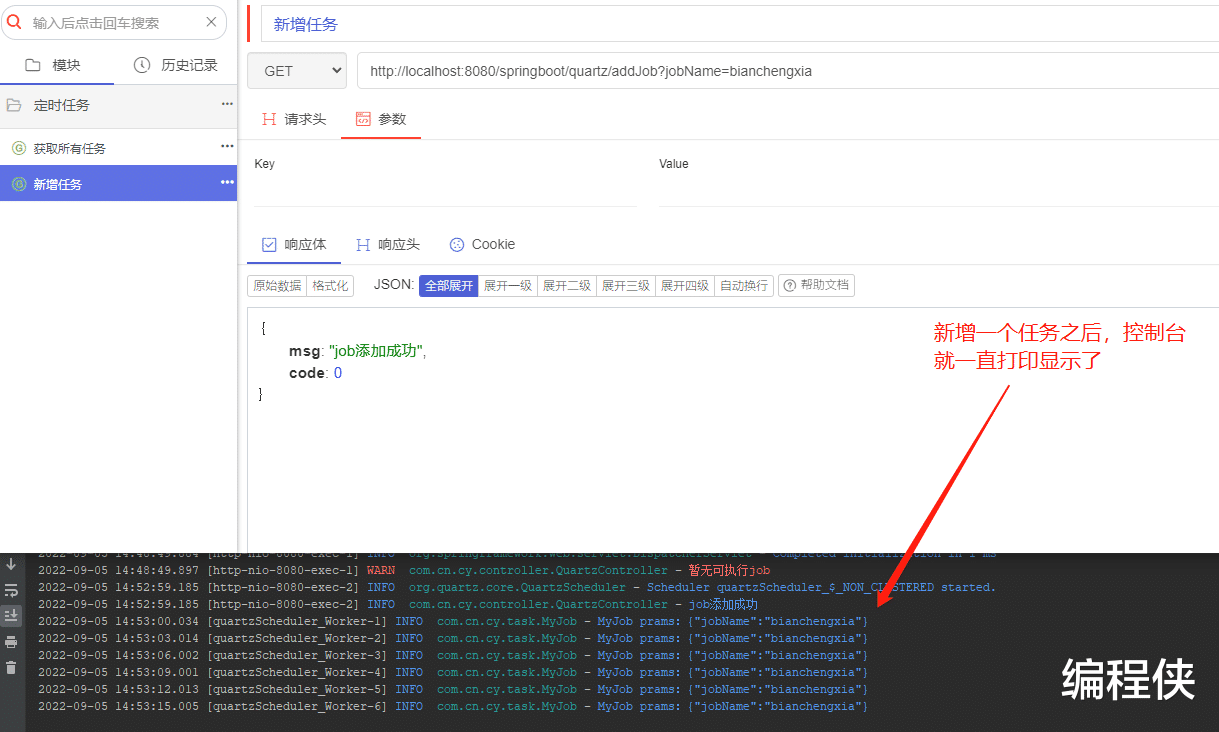The width and height of the screenshot is (1219, 732).
Task: Open the 响应体 response tab
Action: click(294, 244)
